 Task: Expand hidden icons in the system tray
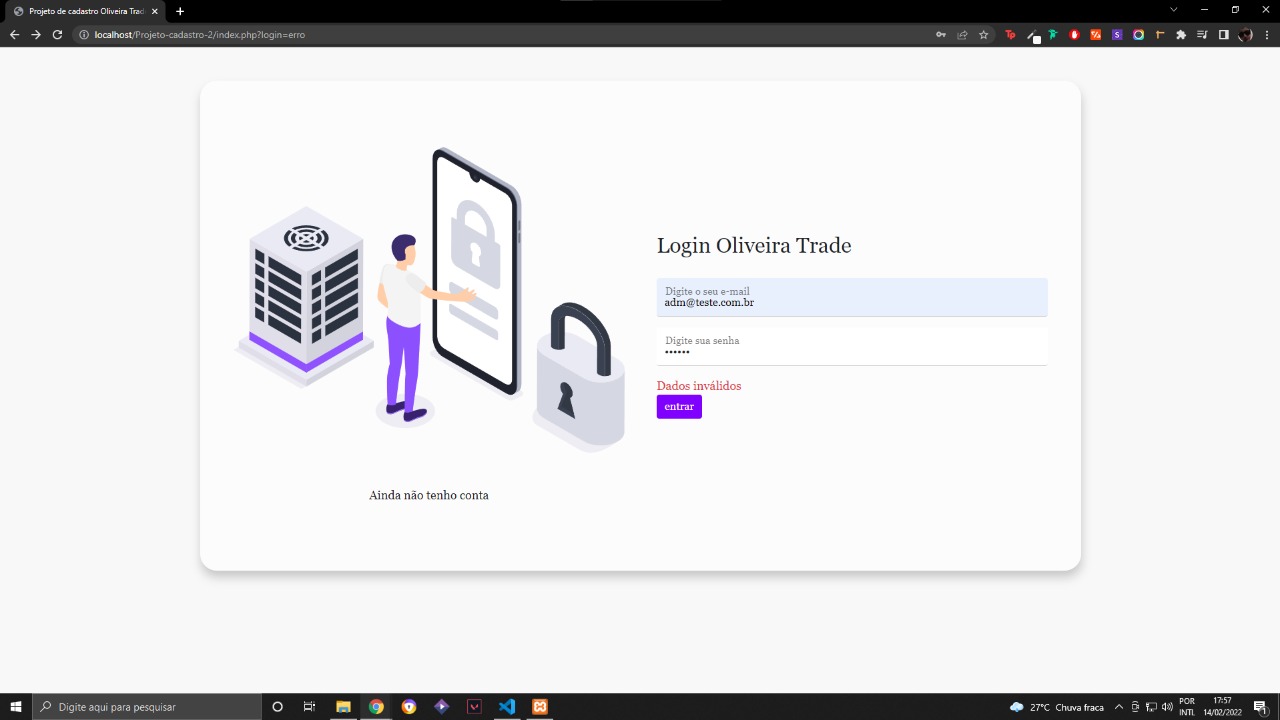(1120, 706)
